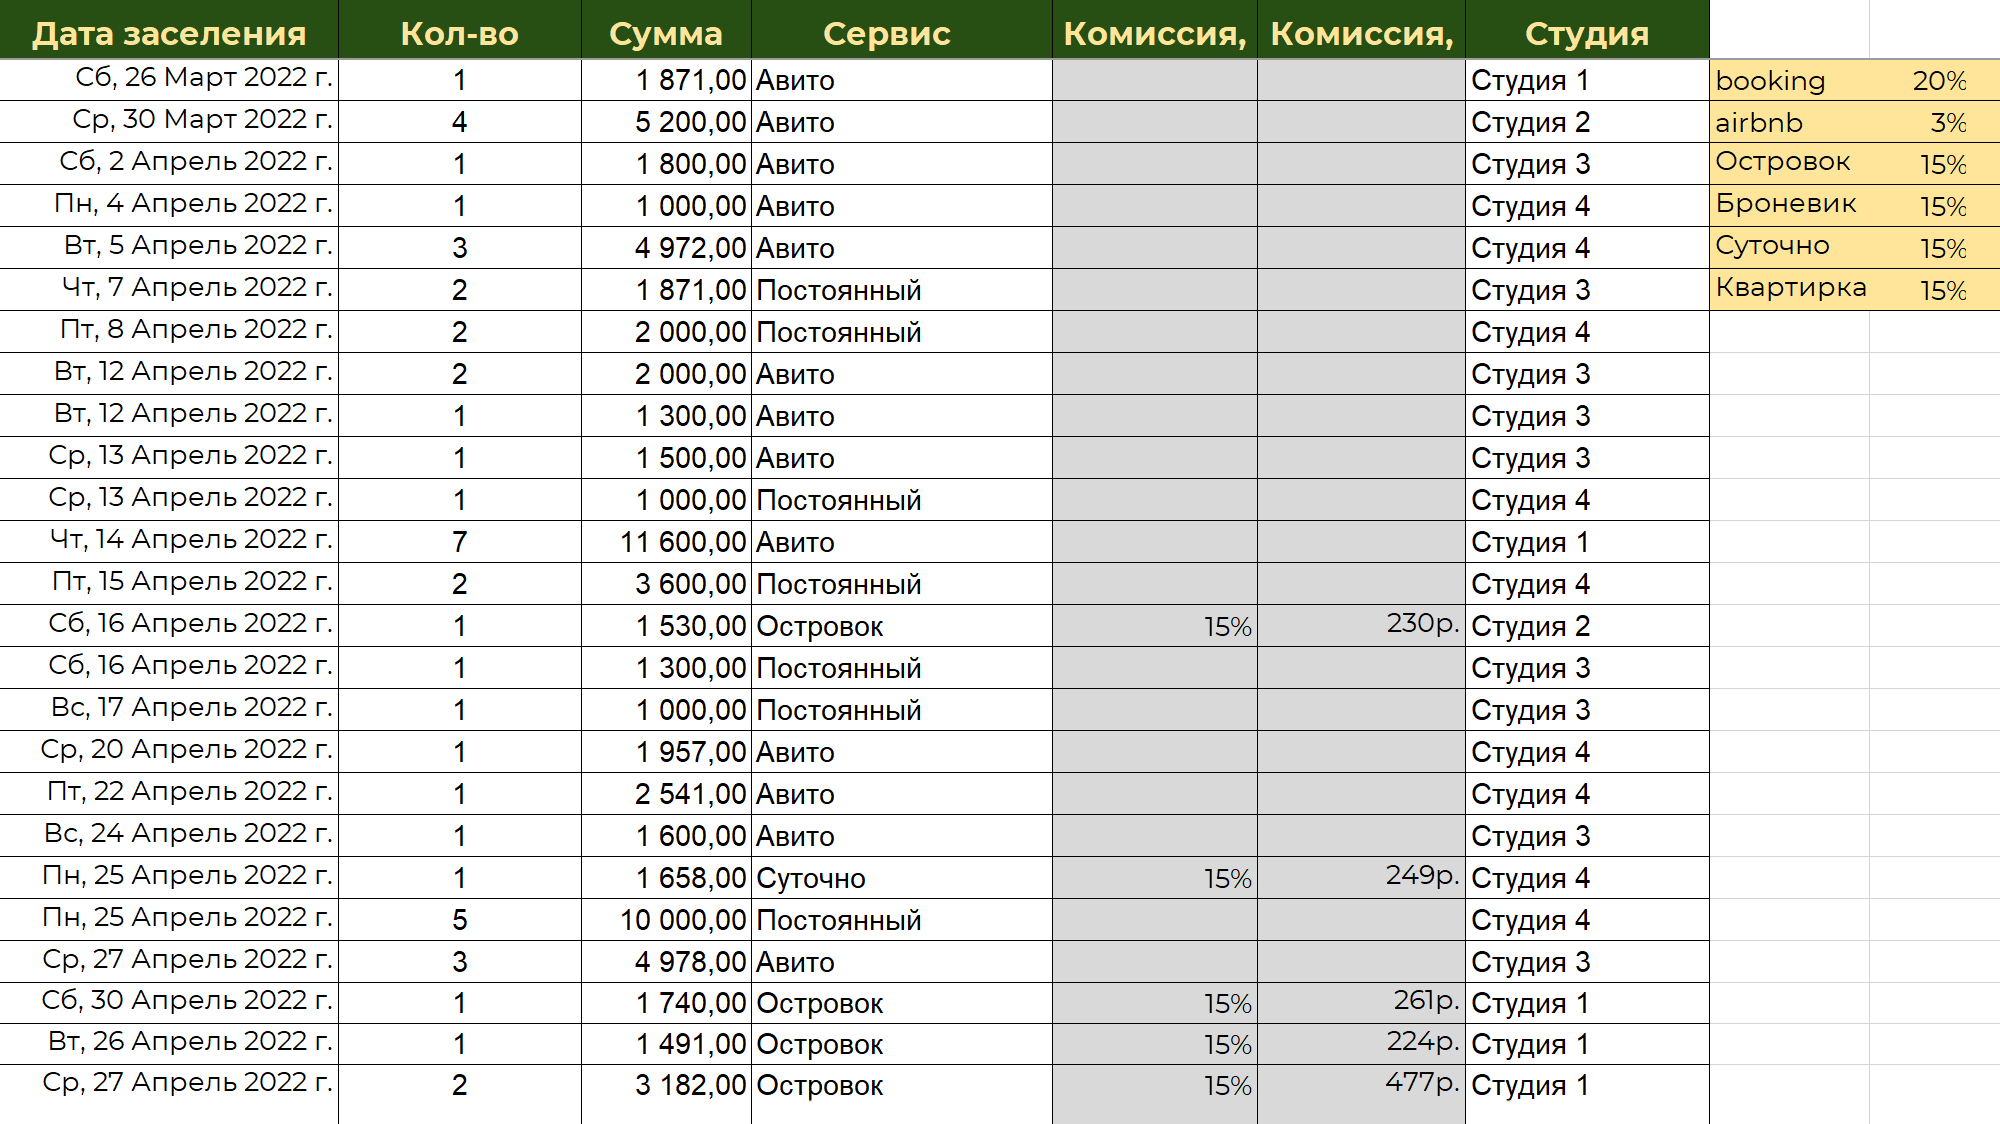2000x1124 pixels.
Task: Click the Постоянный cell in the 10 000,00 row
Action: click(902, 920)
